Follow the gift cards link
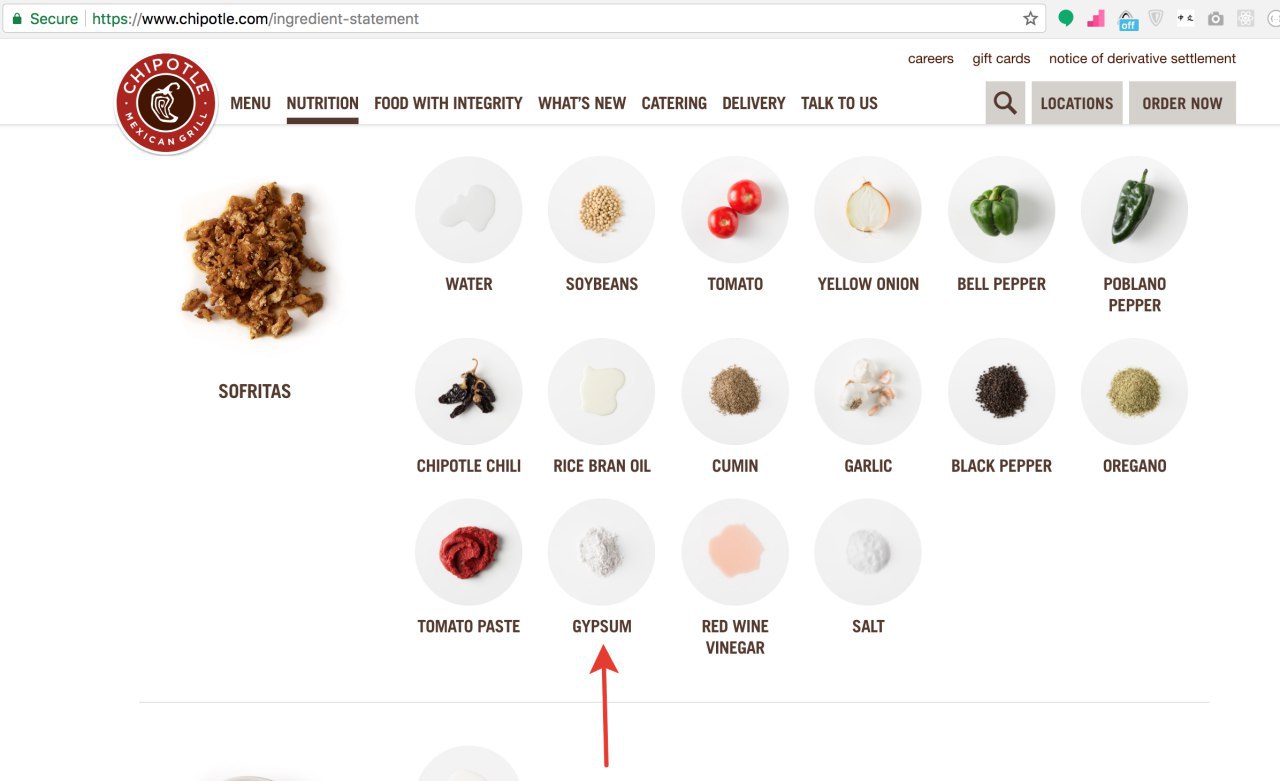Image resolution: width=1280 pixels, height=781 pixels. [1001, 59]
